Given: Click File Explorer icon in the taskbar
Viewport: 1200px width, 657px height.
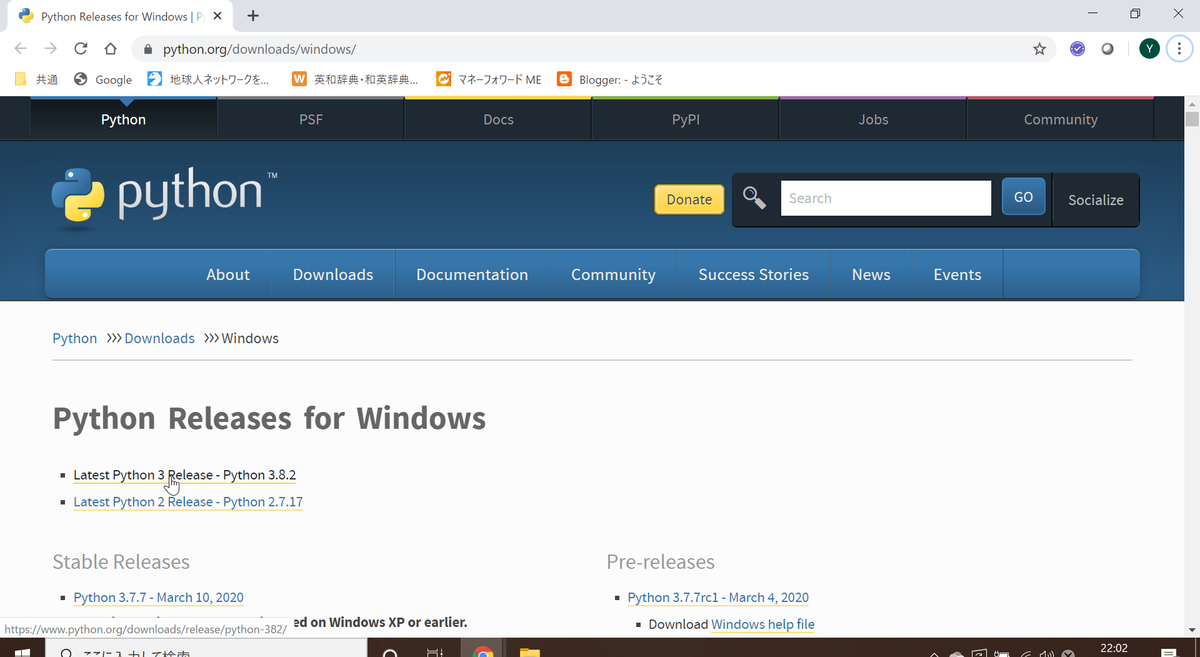Looking at the screenshot, I should 530,652.
